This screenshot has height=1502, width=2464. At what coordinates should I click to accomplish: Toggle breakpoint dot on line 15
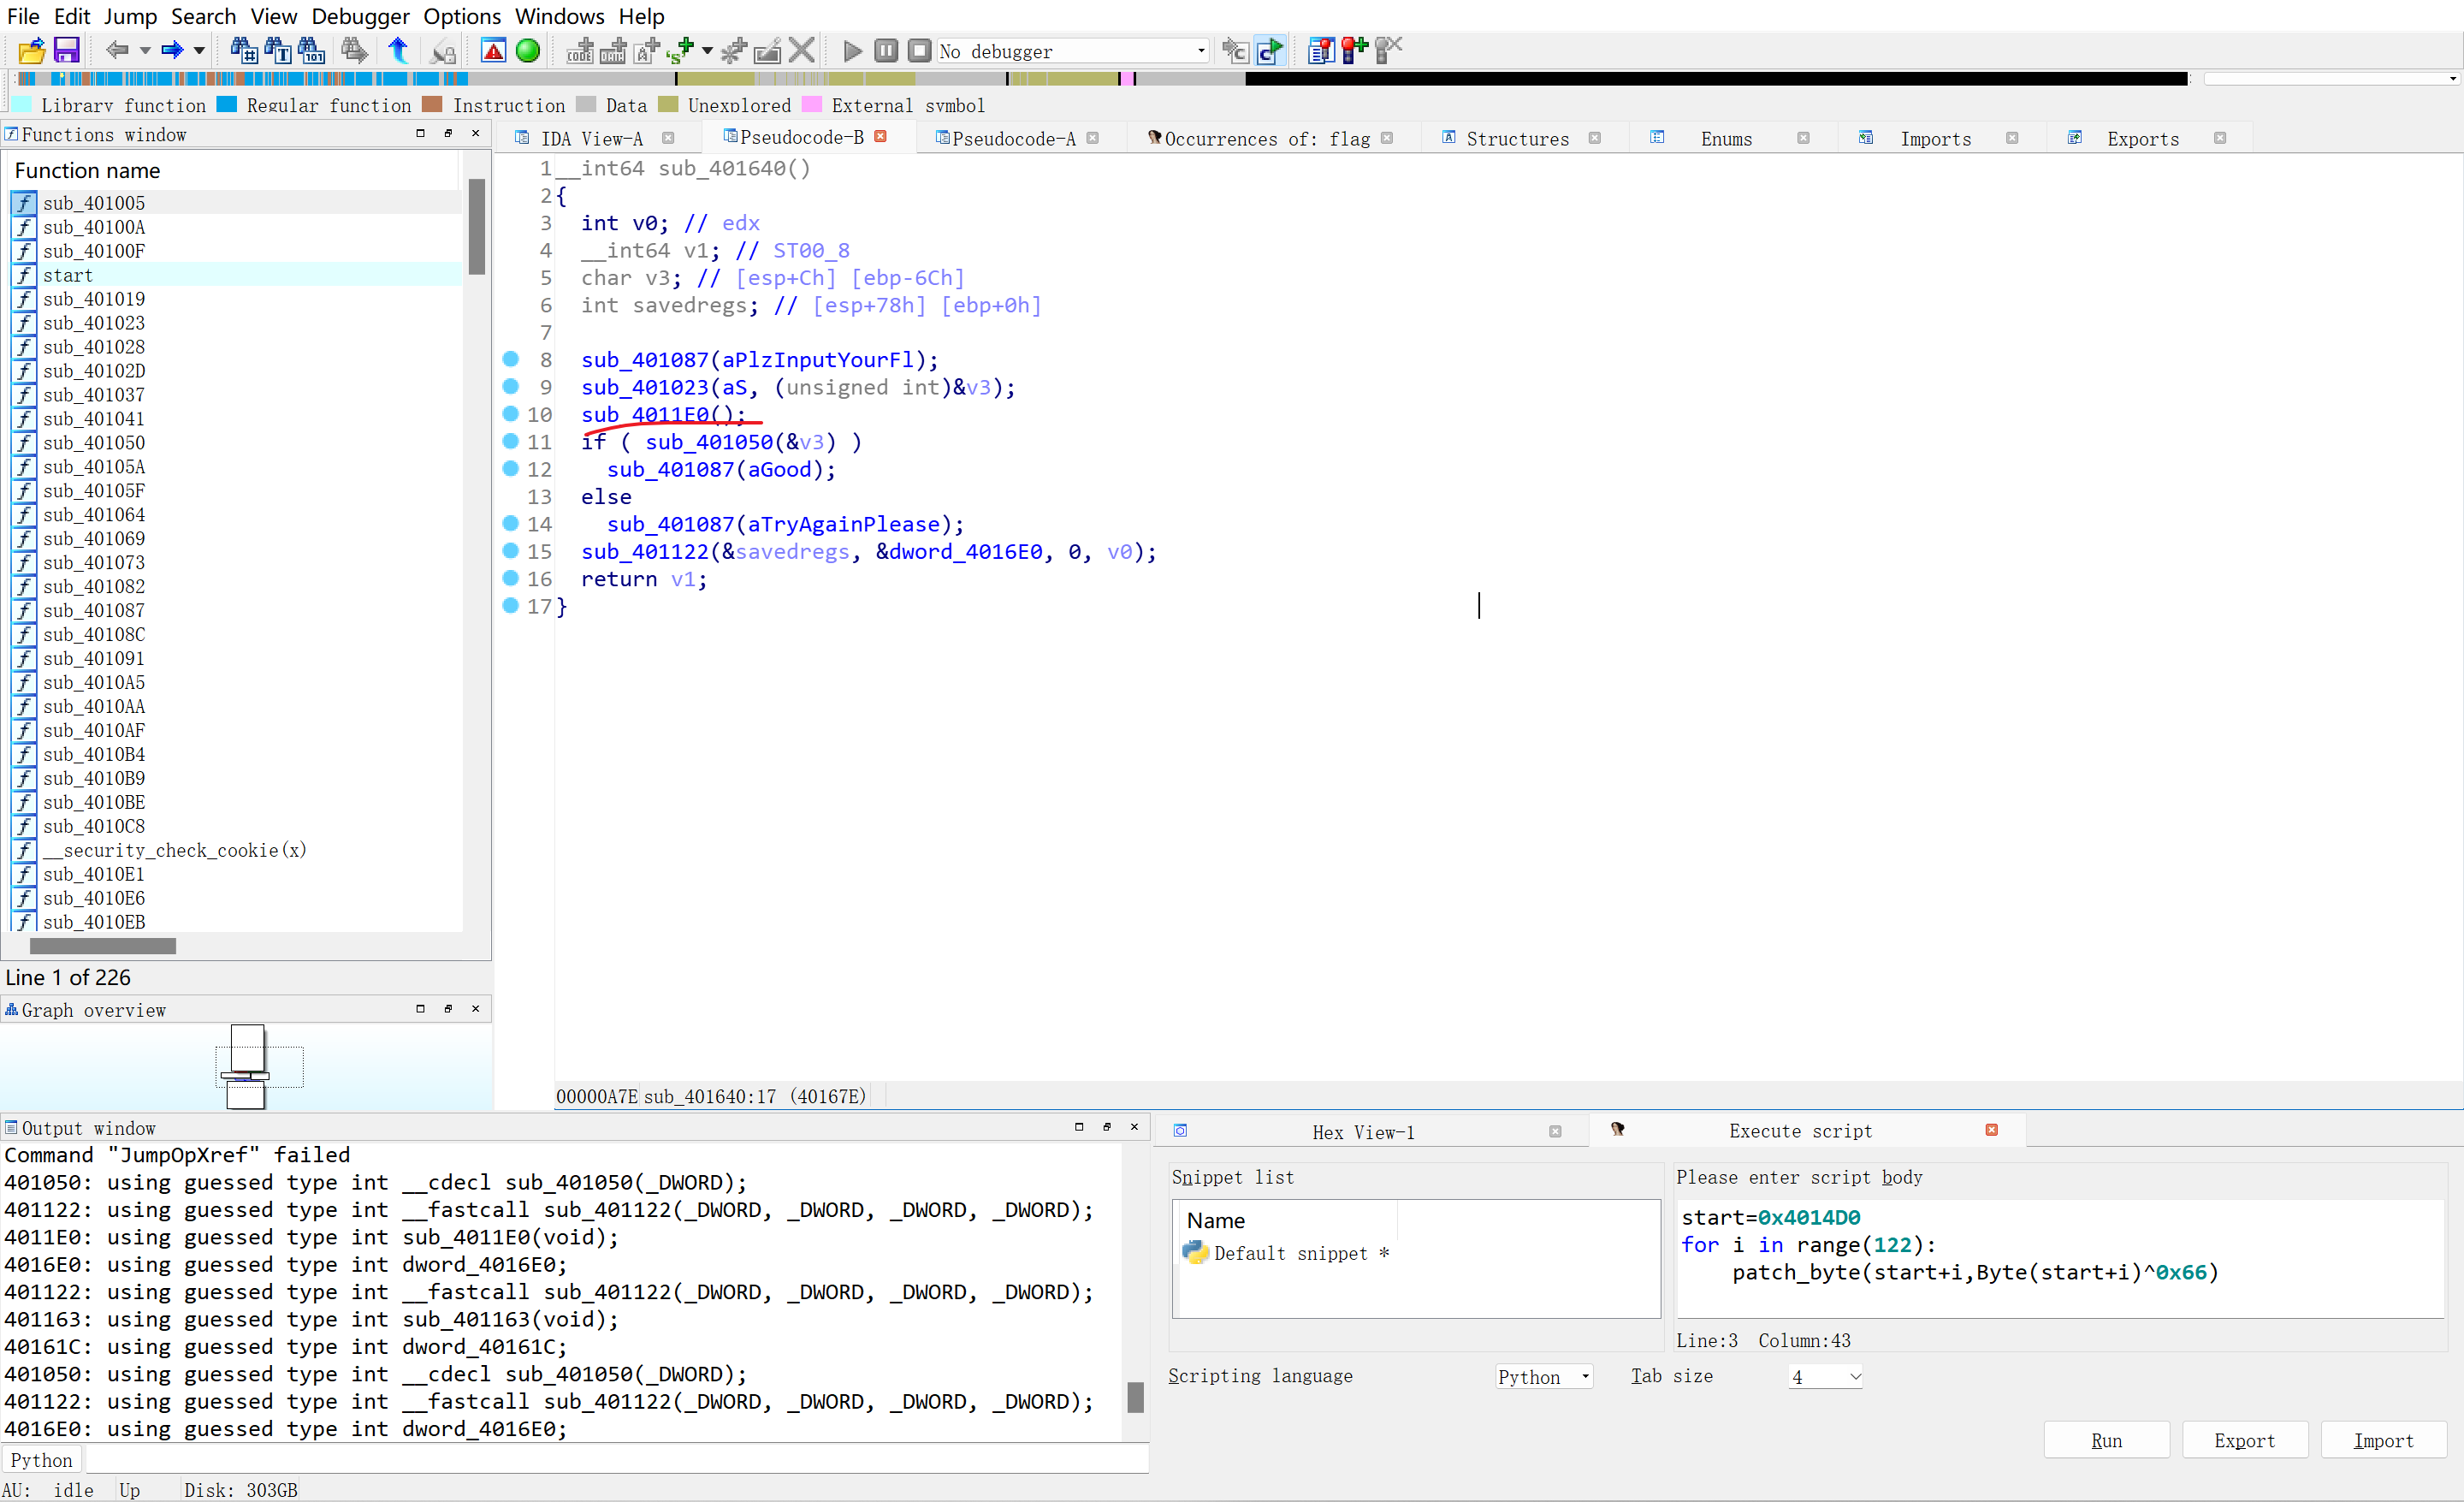coord(510,550)
